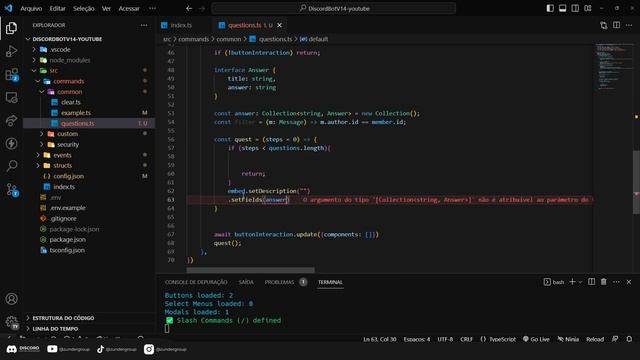
Task: Open editor more actions ellipsis
Action: tap(629, 25)
